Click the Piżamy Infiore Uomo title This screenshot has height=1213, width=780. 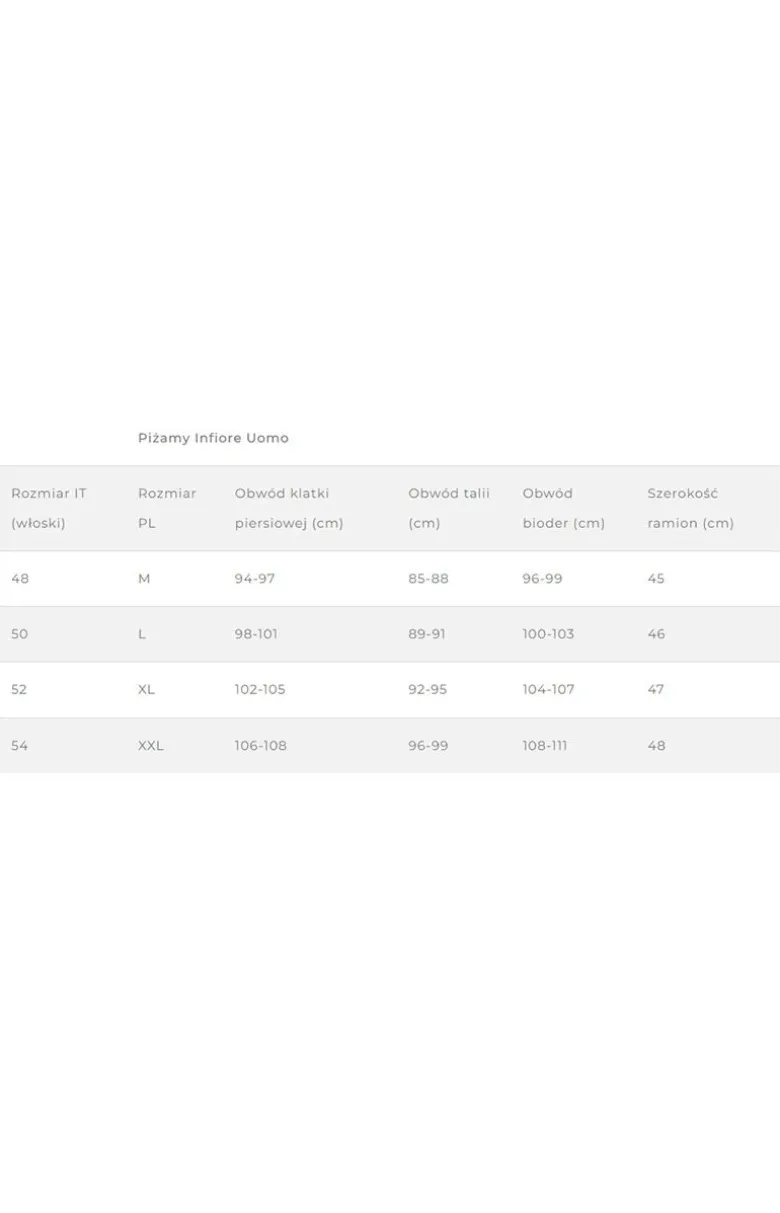[x=213, y=438]
